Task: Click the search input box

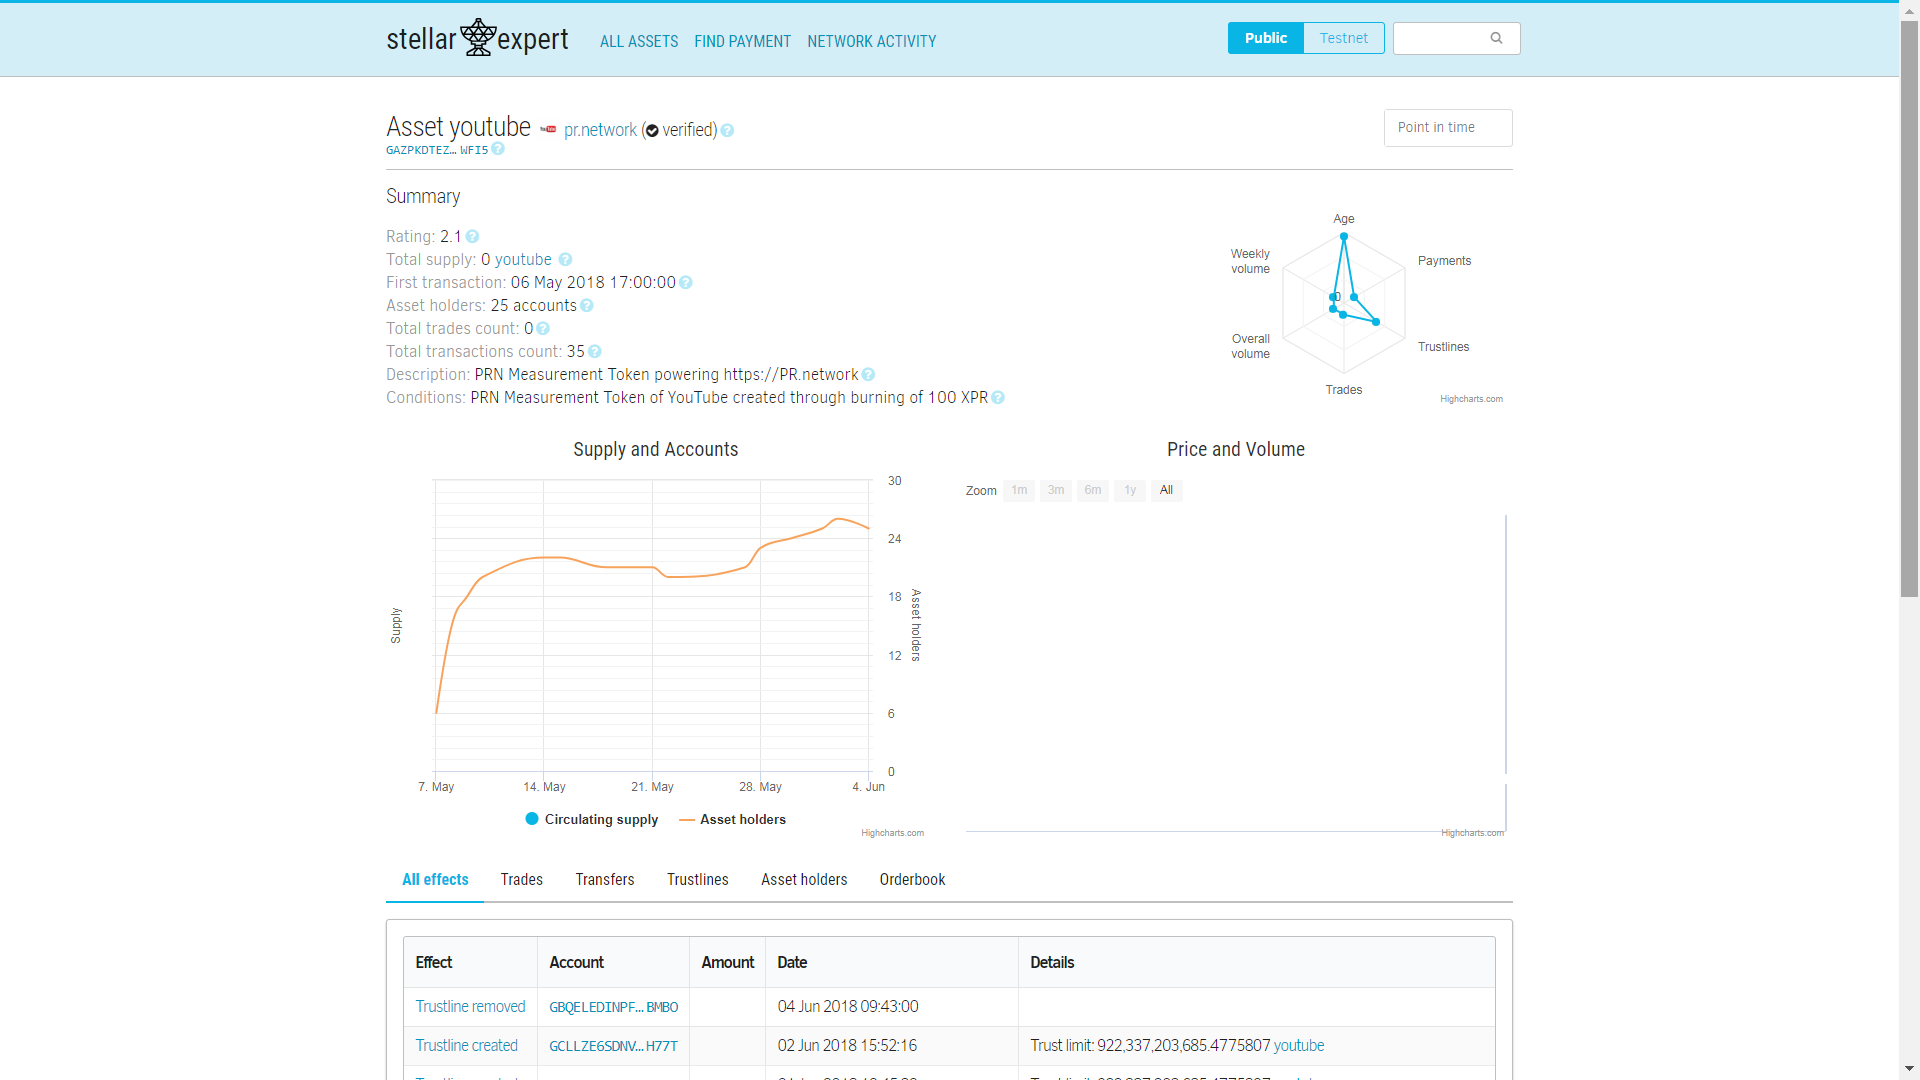Action: click(1457, 38)
